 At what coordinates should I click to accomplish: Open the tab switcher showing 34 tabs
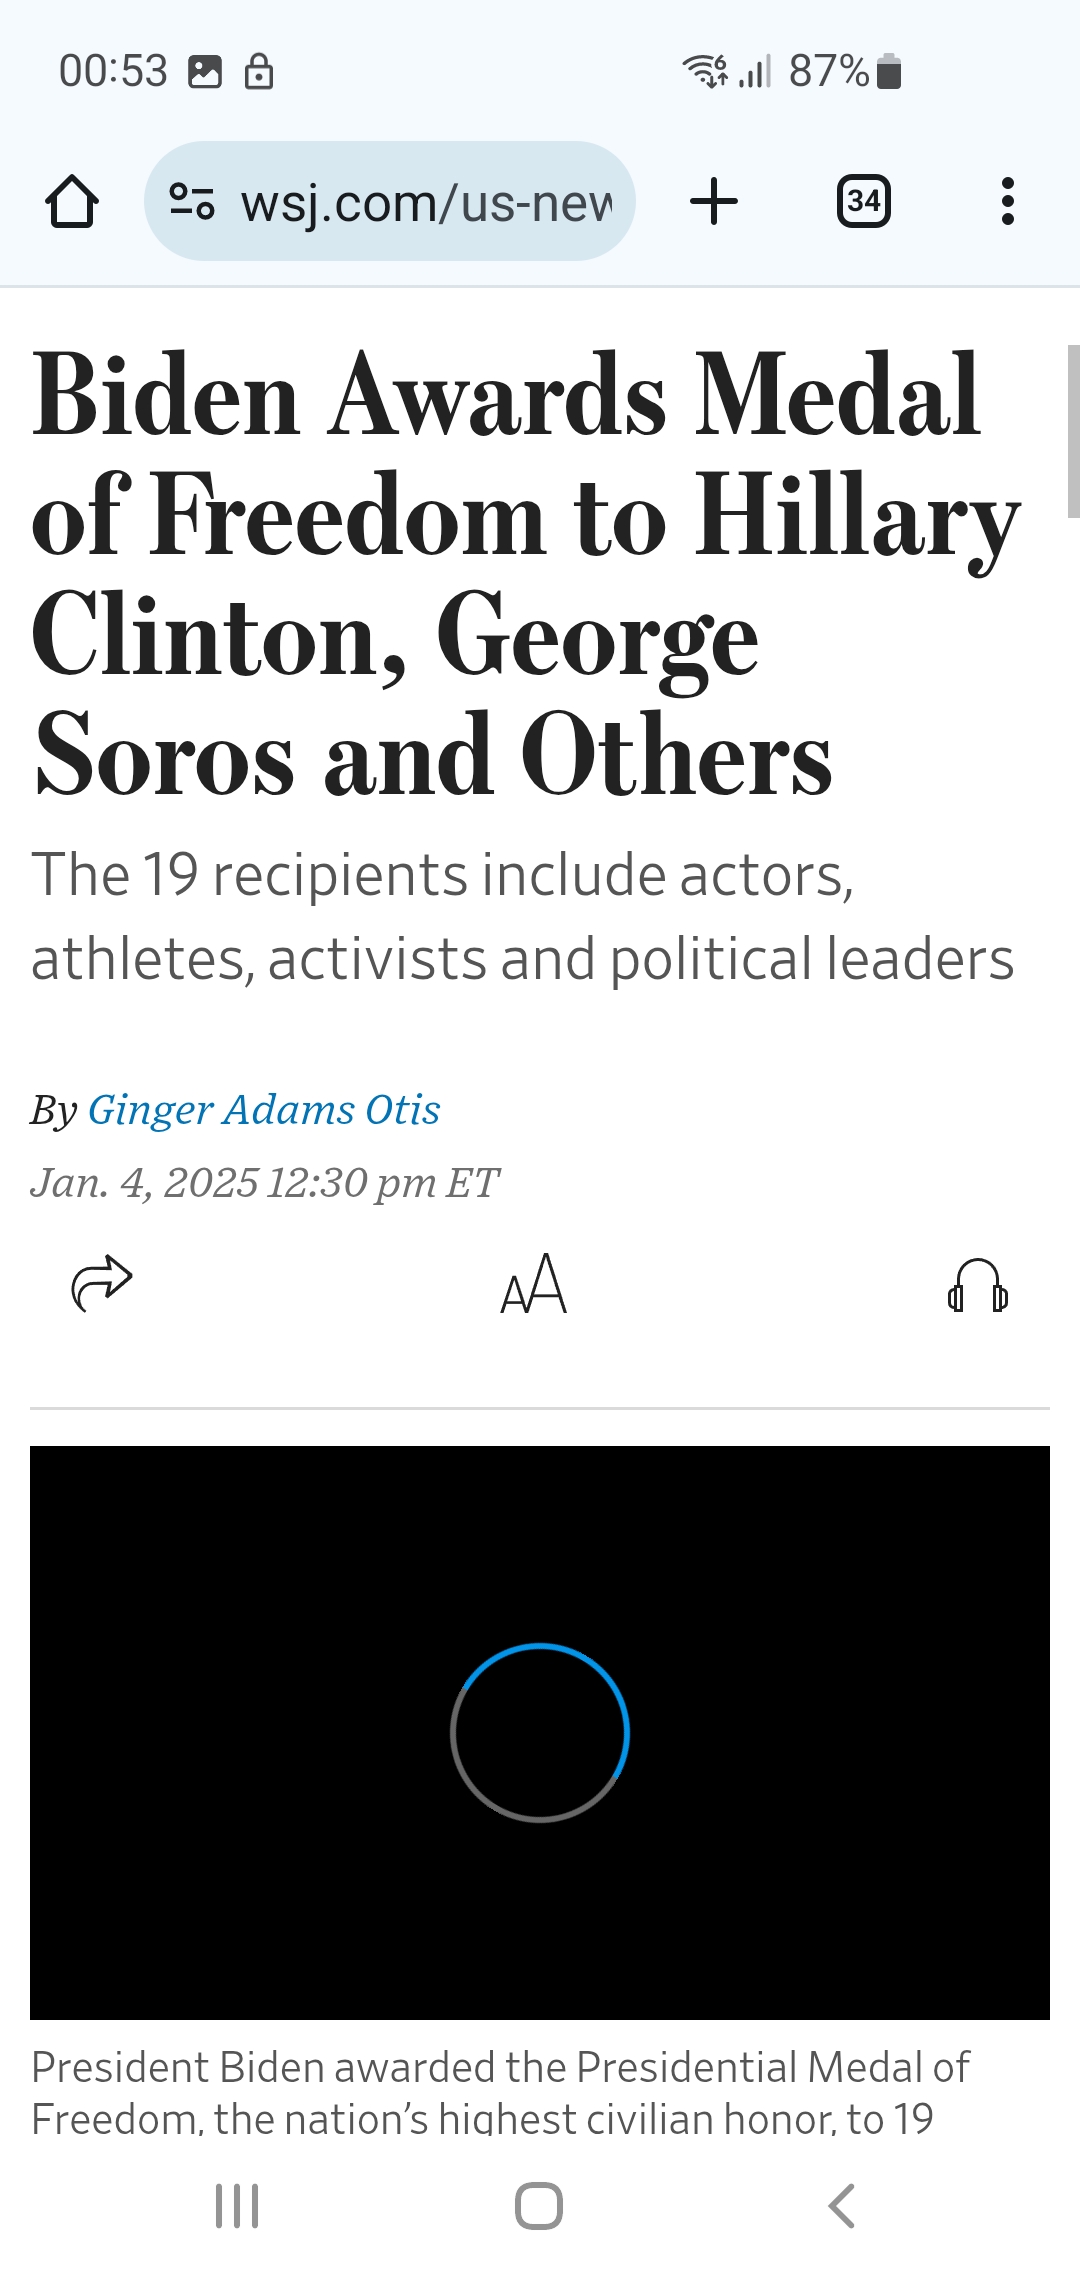[x=864, y=202]
